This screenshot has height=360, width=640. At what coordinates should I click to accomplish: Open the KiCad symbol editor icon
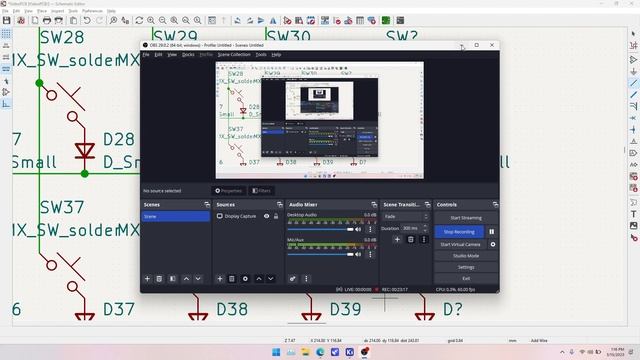click(288, 20)
